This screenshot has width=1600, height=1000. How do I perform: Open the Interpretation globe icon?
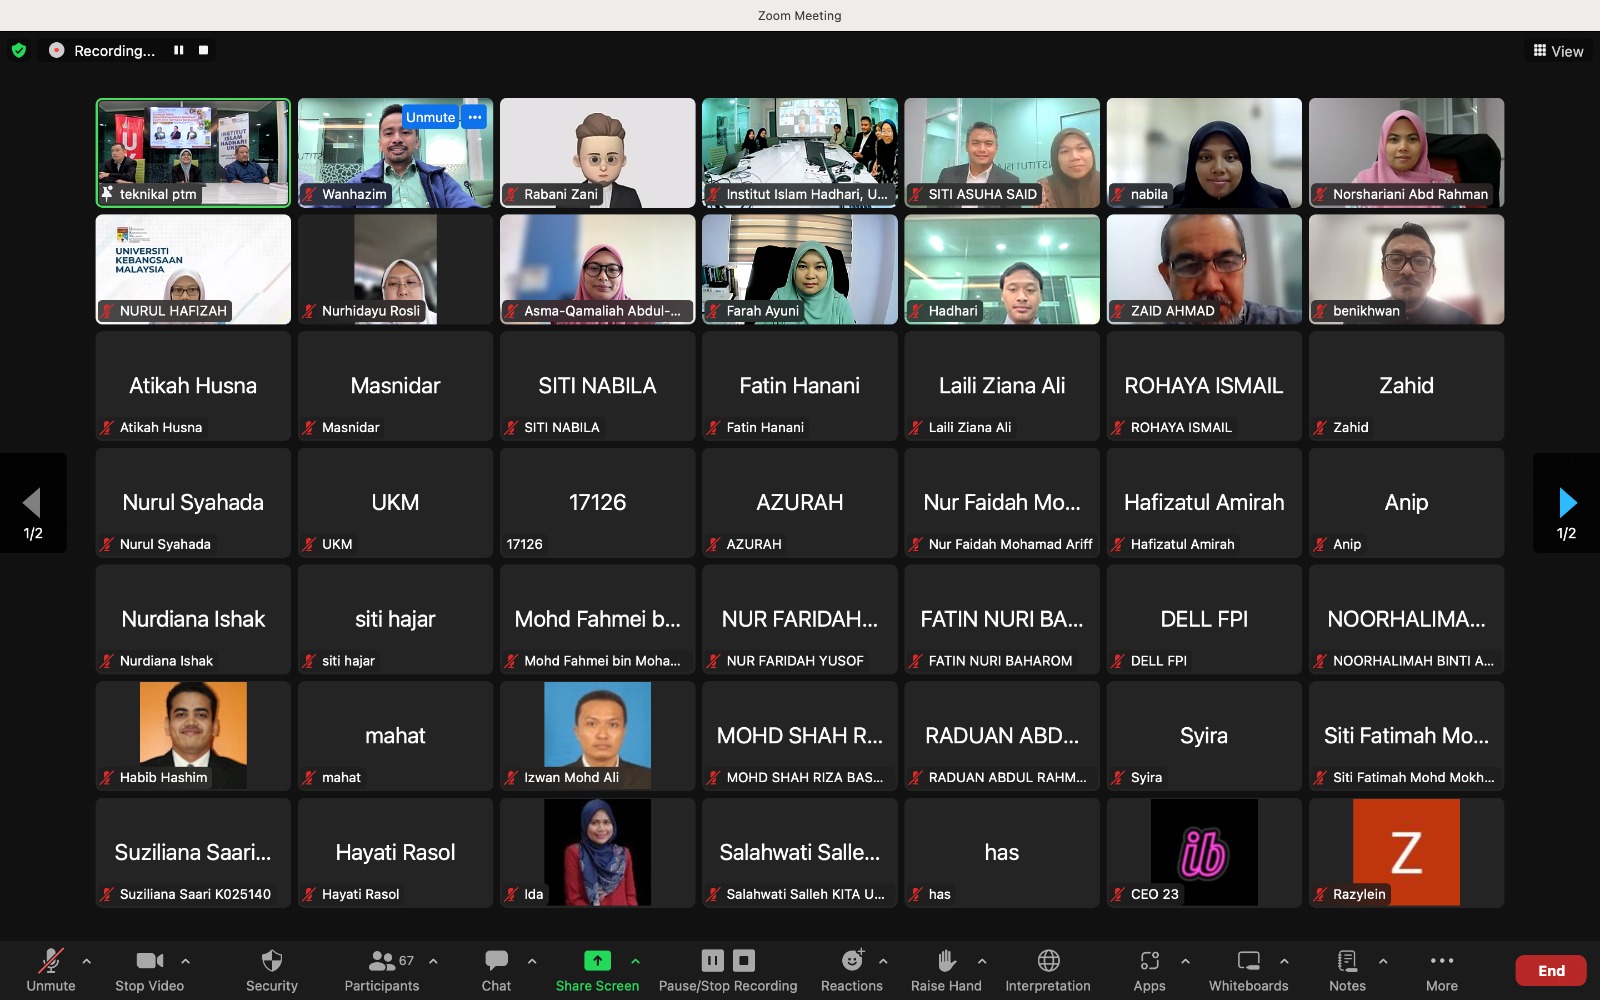[1048, 962]
